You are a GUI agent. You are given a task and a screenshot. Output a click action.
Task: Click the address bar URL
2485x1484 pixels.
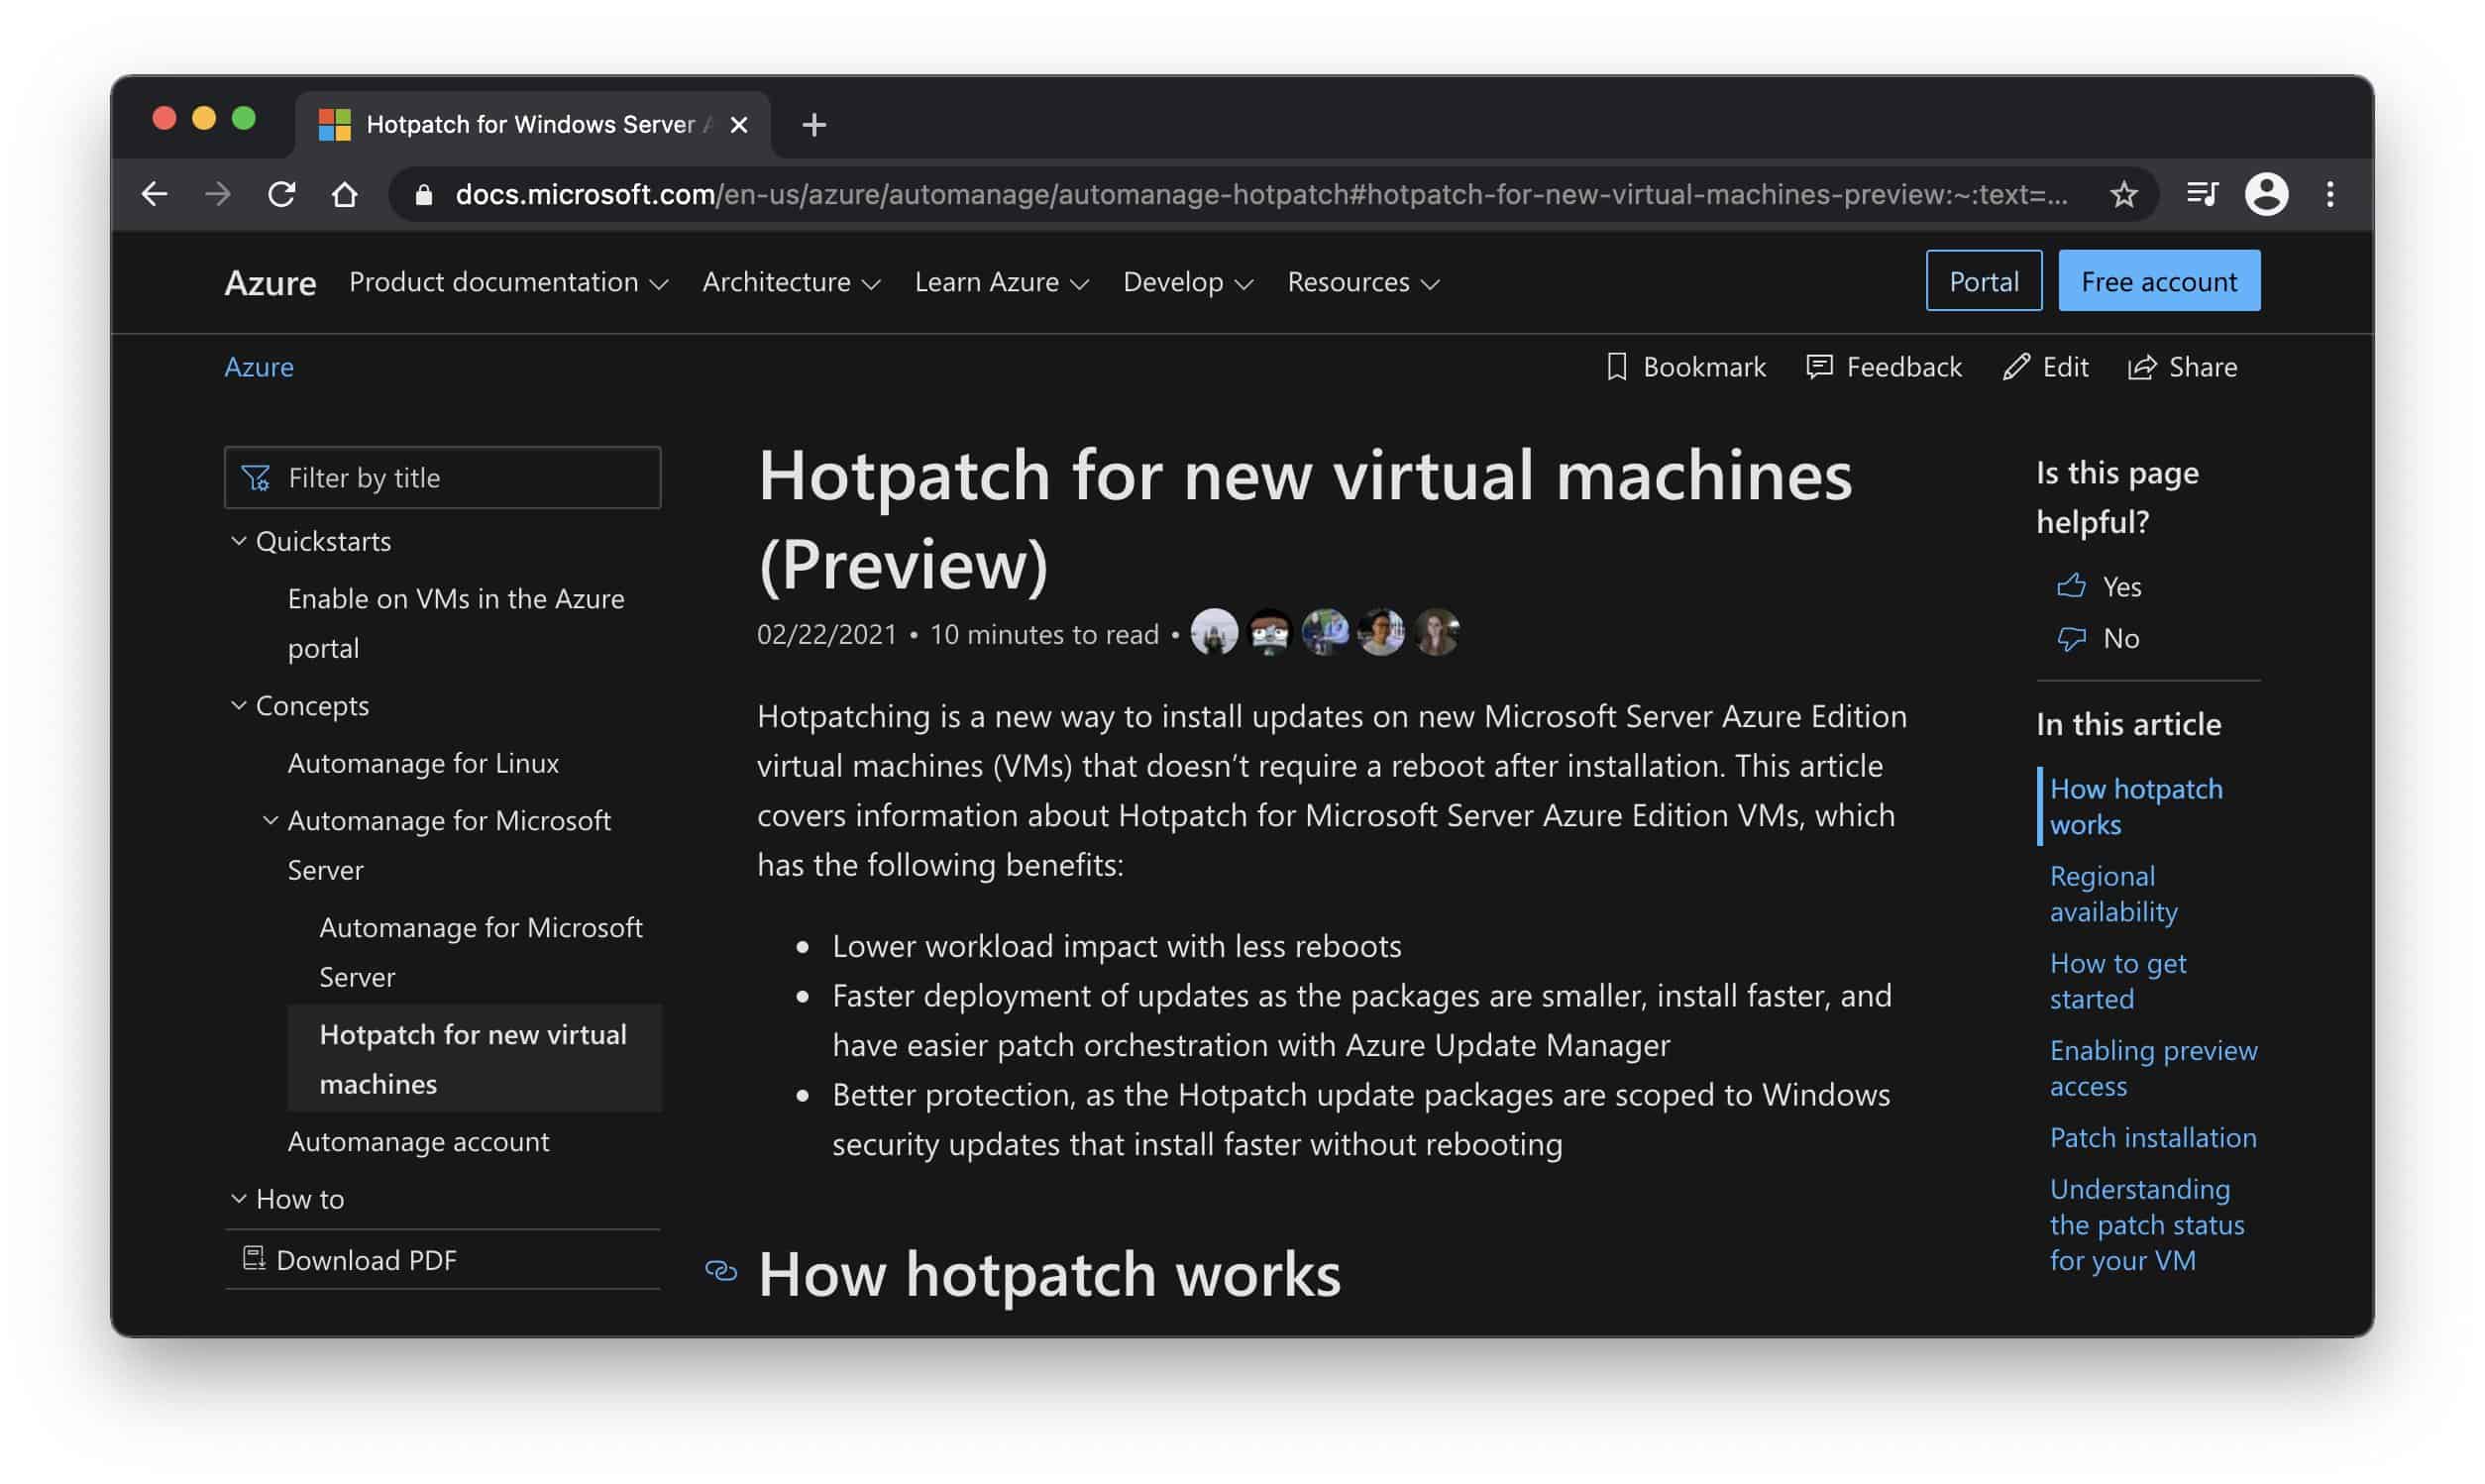[1260, 194]
